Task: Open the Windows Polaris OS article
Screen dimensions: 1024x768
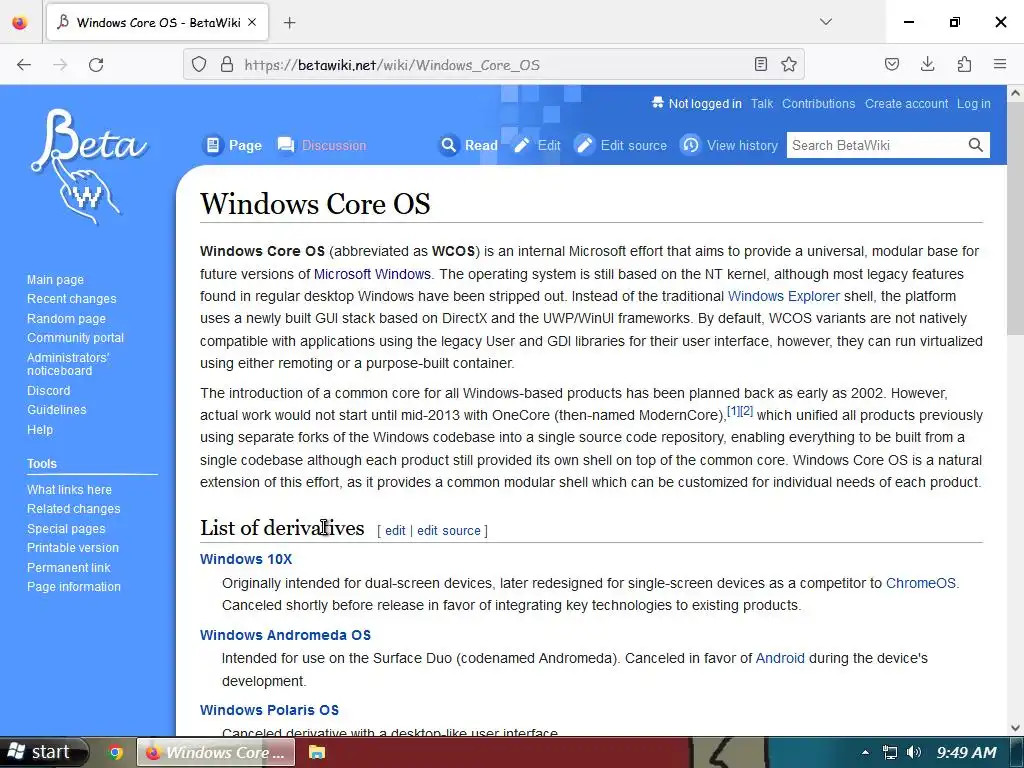Action: point(269,710)
